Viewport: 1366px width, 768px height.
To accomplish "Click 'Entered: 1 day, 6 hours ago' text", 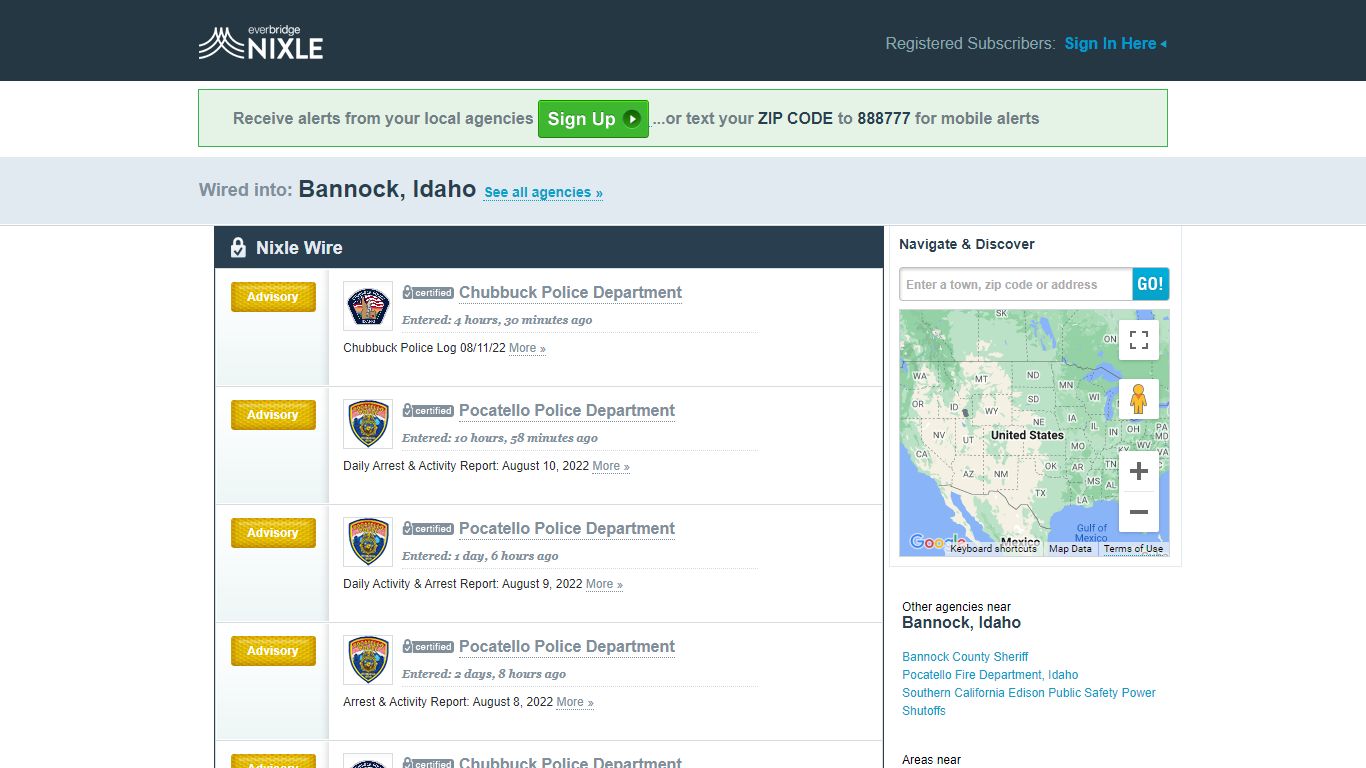I will pyautogui.click(x=480, y=556).
